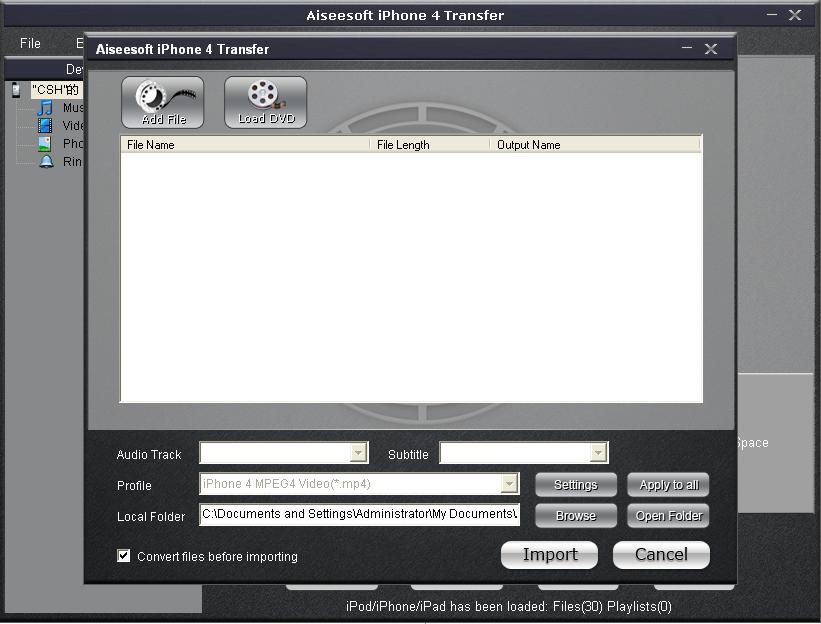Screen dimensions: 821x624
Task: Open the Audio Track dropdown
Action: pyautogui.click(x=358, y=453)
